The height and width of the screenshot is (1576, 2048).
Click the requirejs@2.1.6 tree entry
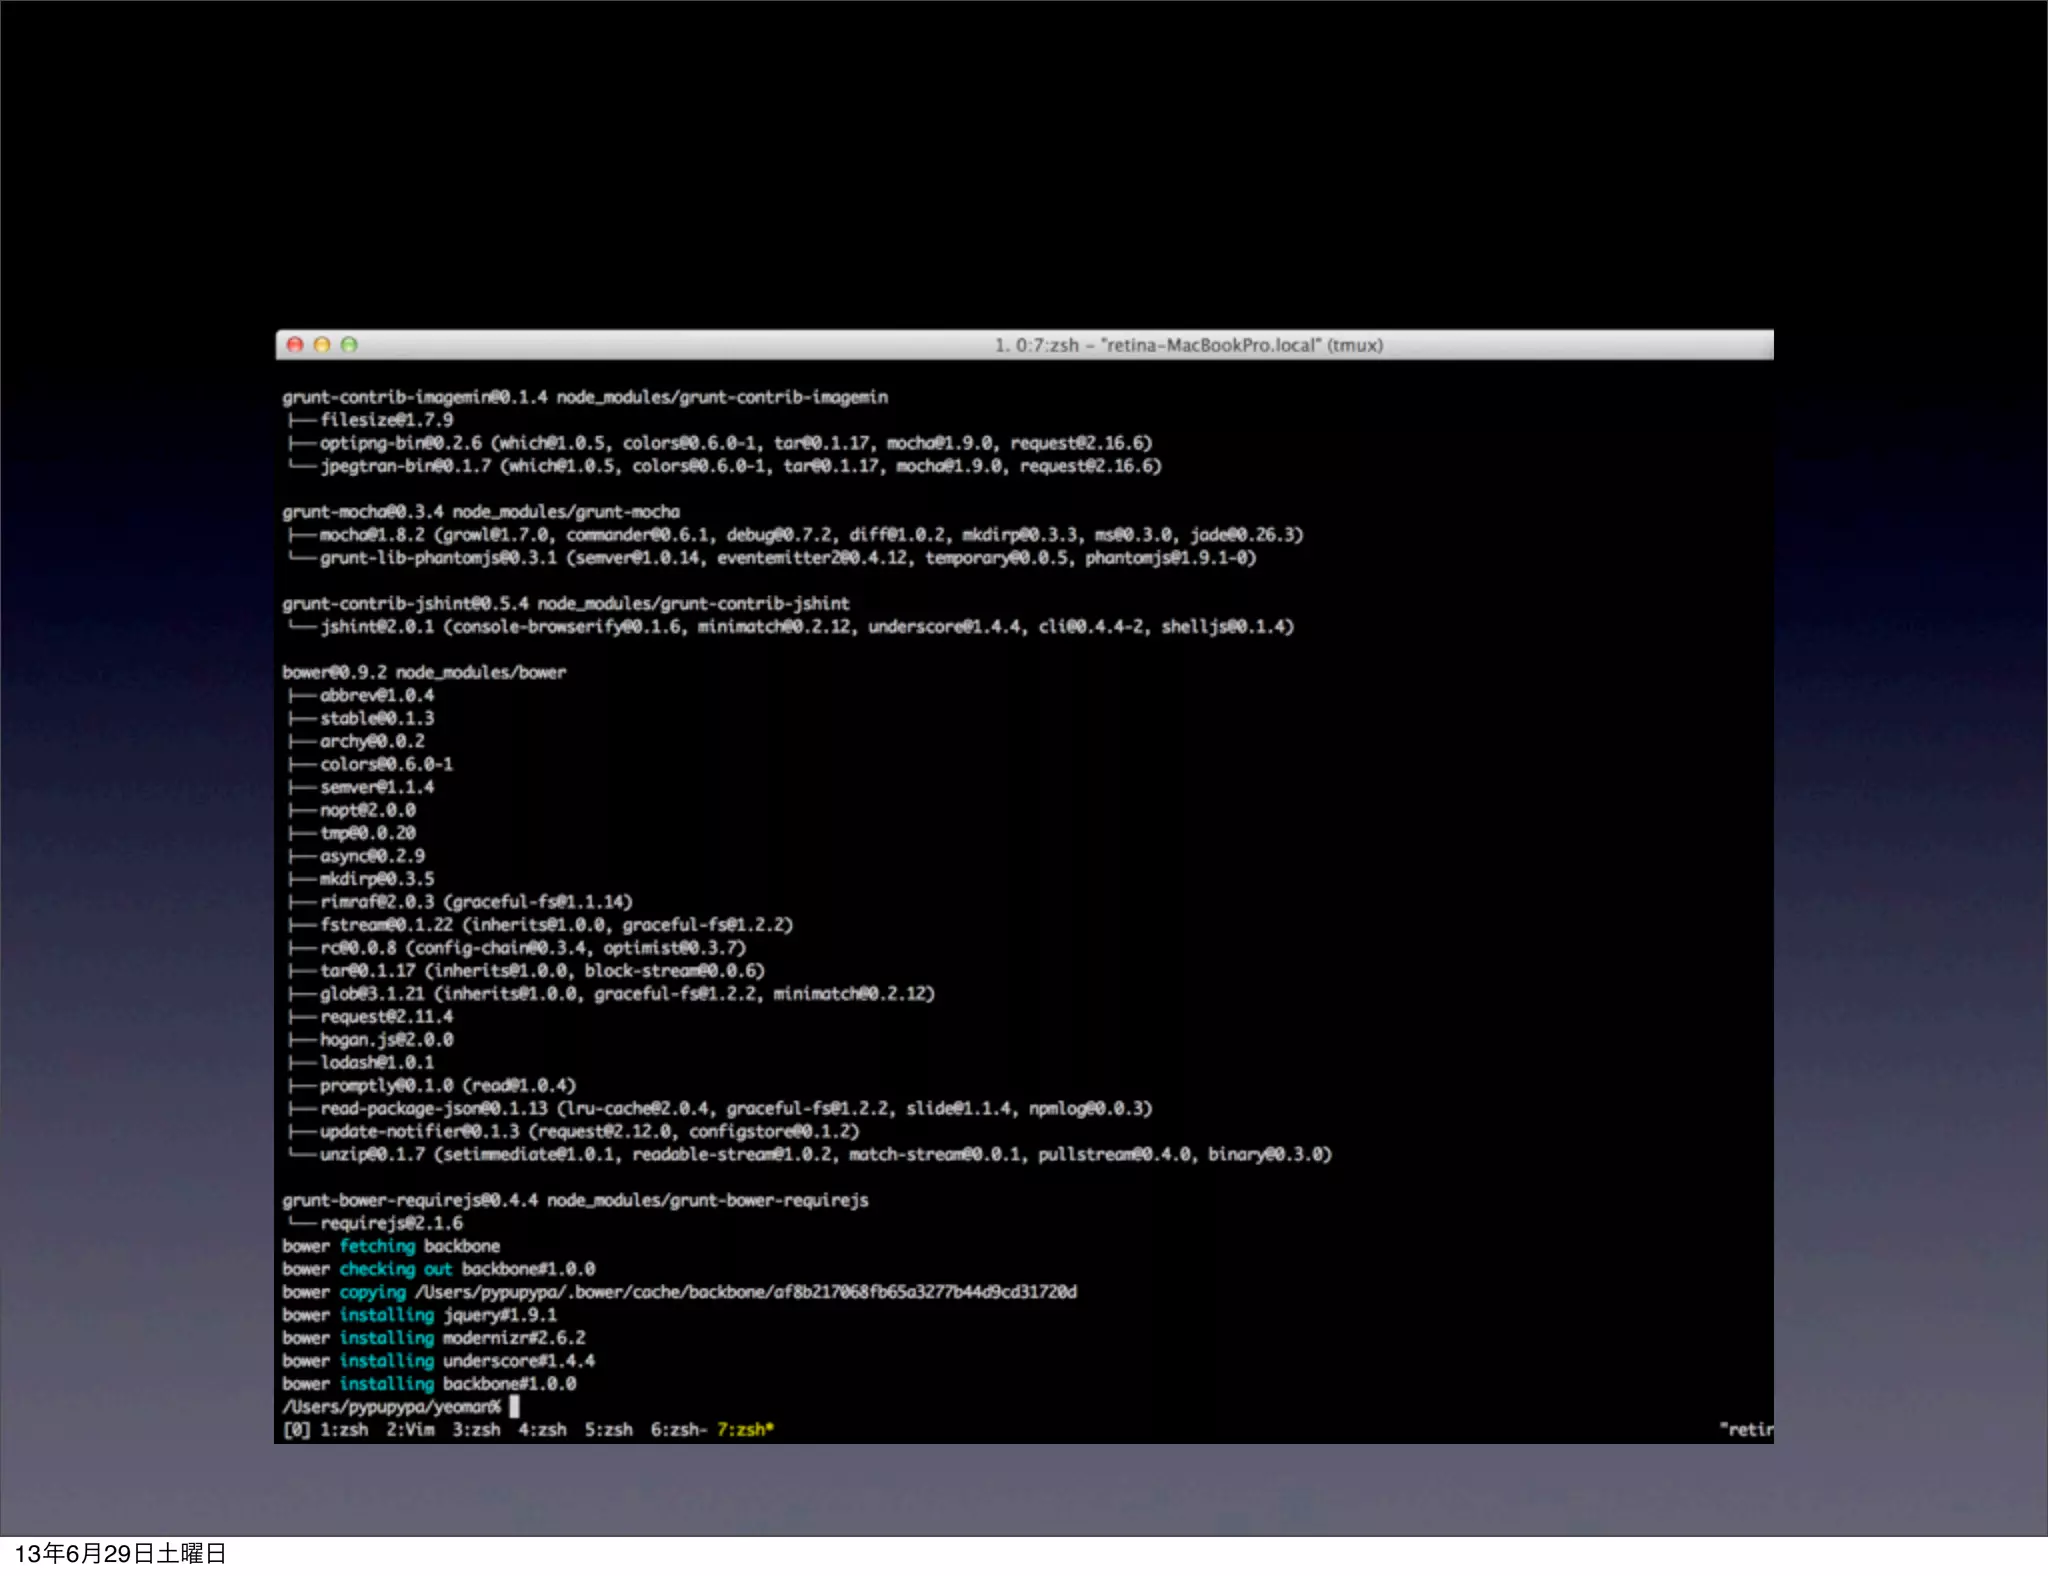(391, 1223)
